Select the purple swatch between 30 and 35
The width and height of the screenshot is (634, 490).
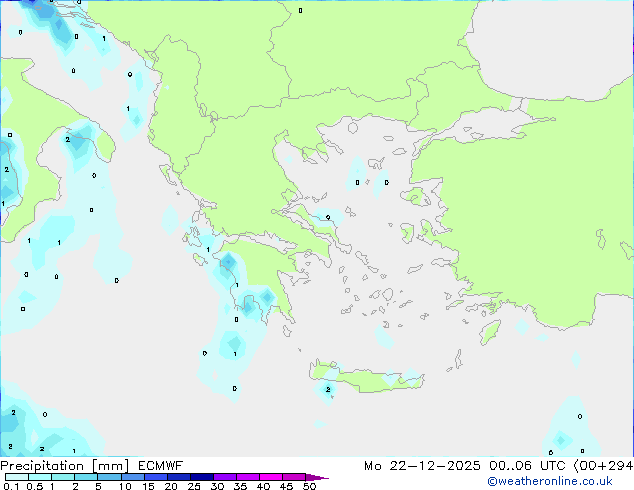coord(224,477)
